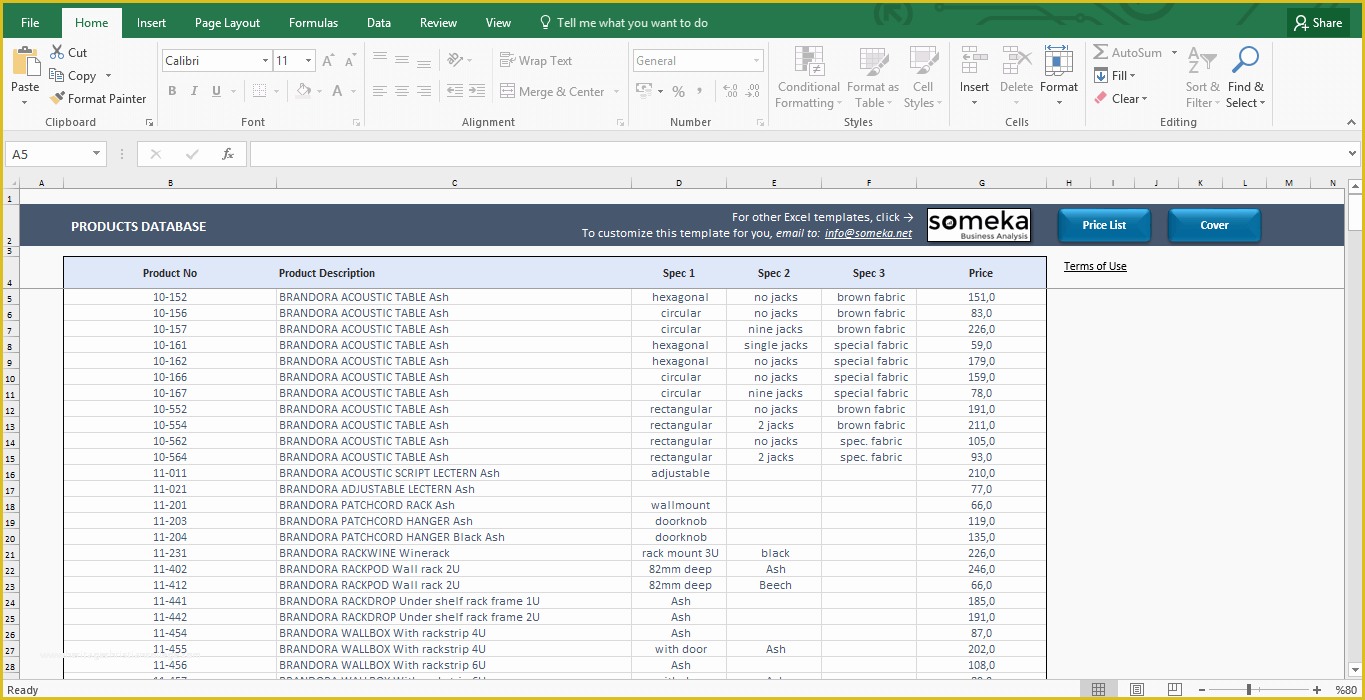The image size is (1365, 700).
Task: Click the decrease indent icon
Action: click(x=455, y=91)
